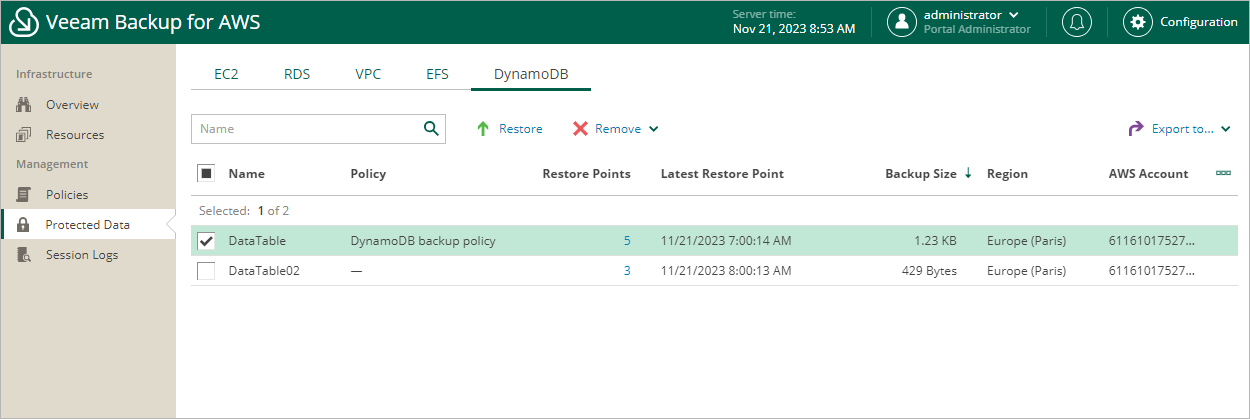1250x419 pixels.
Task: Click the Overview binoculars icon
Action: pos(25,105)
